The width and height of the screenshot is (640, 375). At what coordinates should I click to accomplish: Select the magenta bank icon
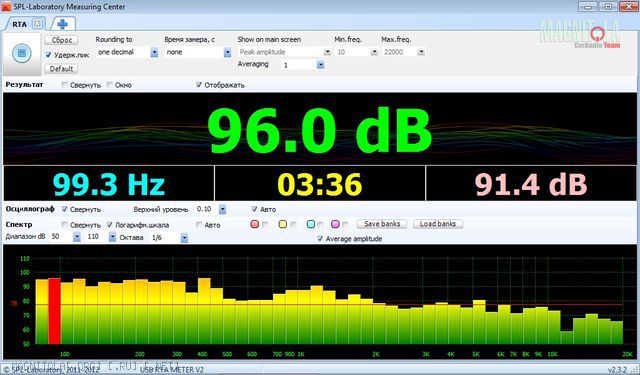[x=335, y=224]
